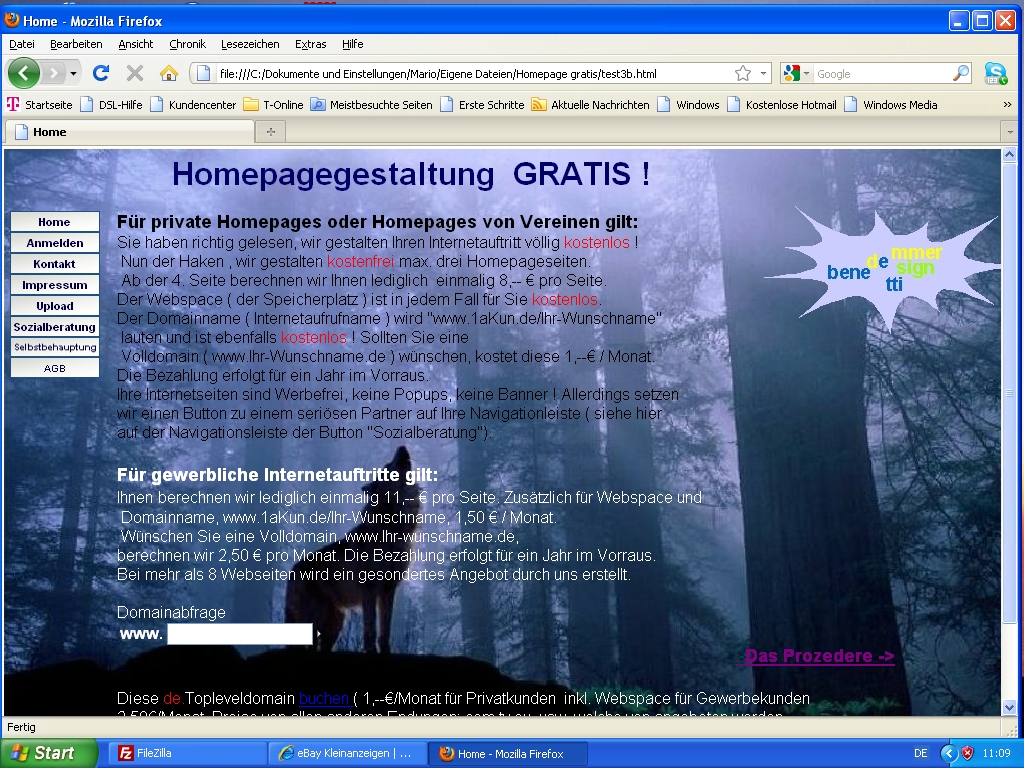The image size is (1024, 768).
Task: Click the Fertig status bar text
Action: [22, 727]
